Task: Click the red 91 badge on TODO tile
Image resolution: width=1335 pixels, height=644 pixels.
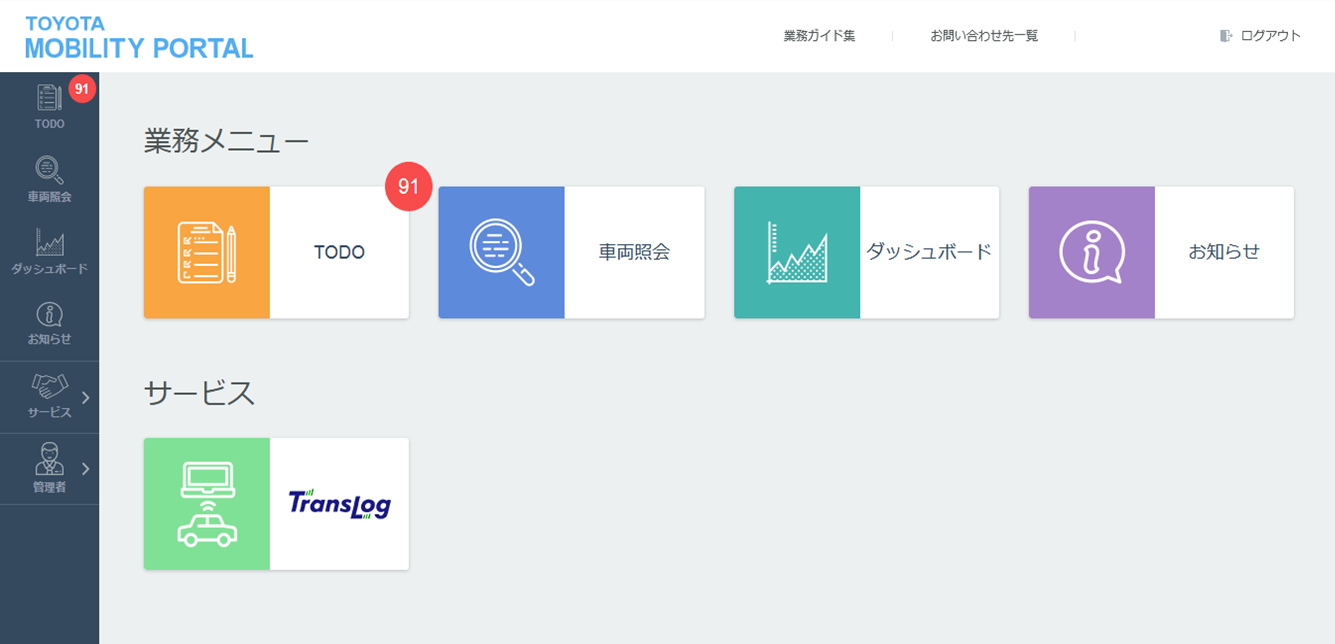Action: [x=408, y=187]
